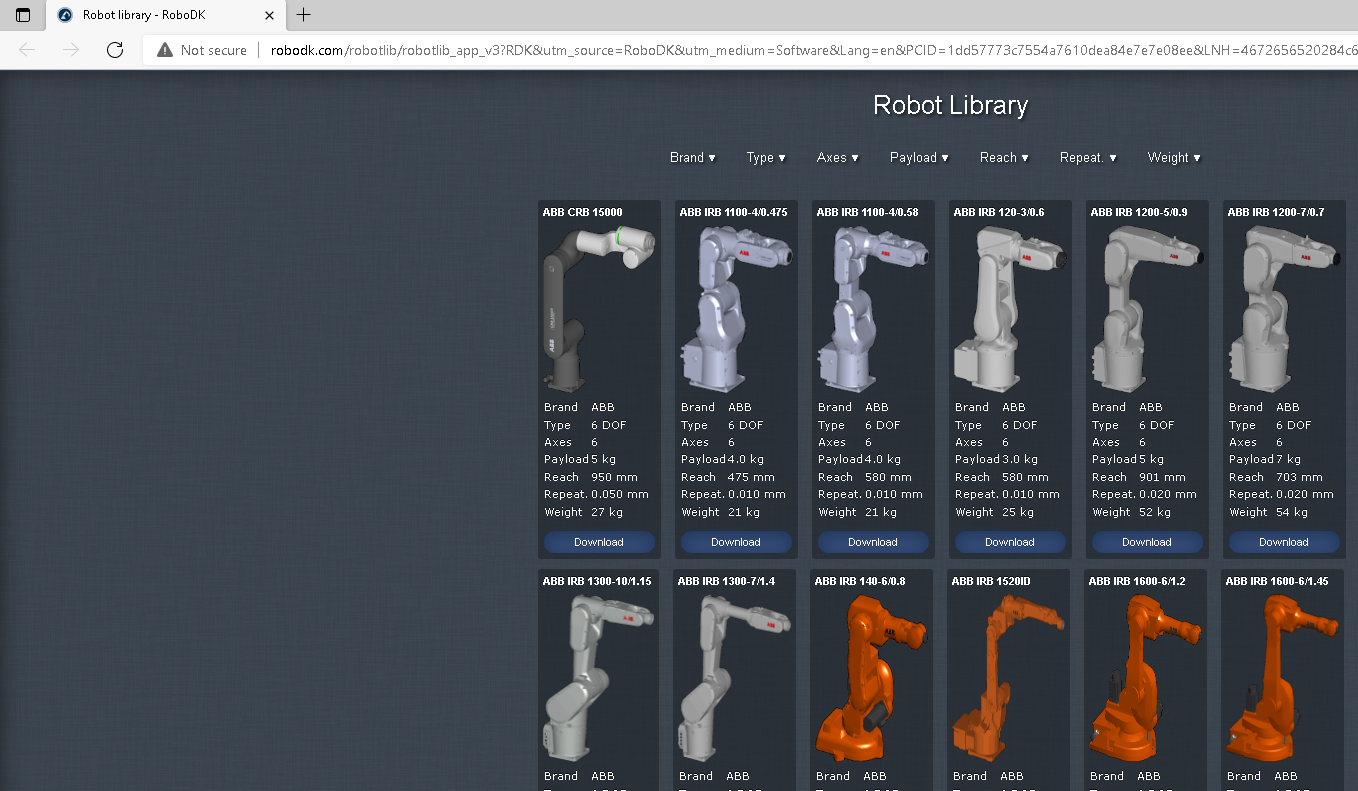Click the ABB IRB 1600-6/1.2 robot image

click(1145, 677)
